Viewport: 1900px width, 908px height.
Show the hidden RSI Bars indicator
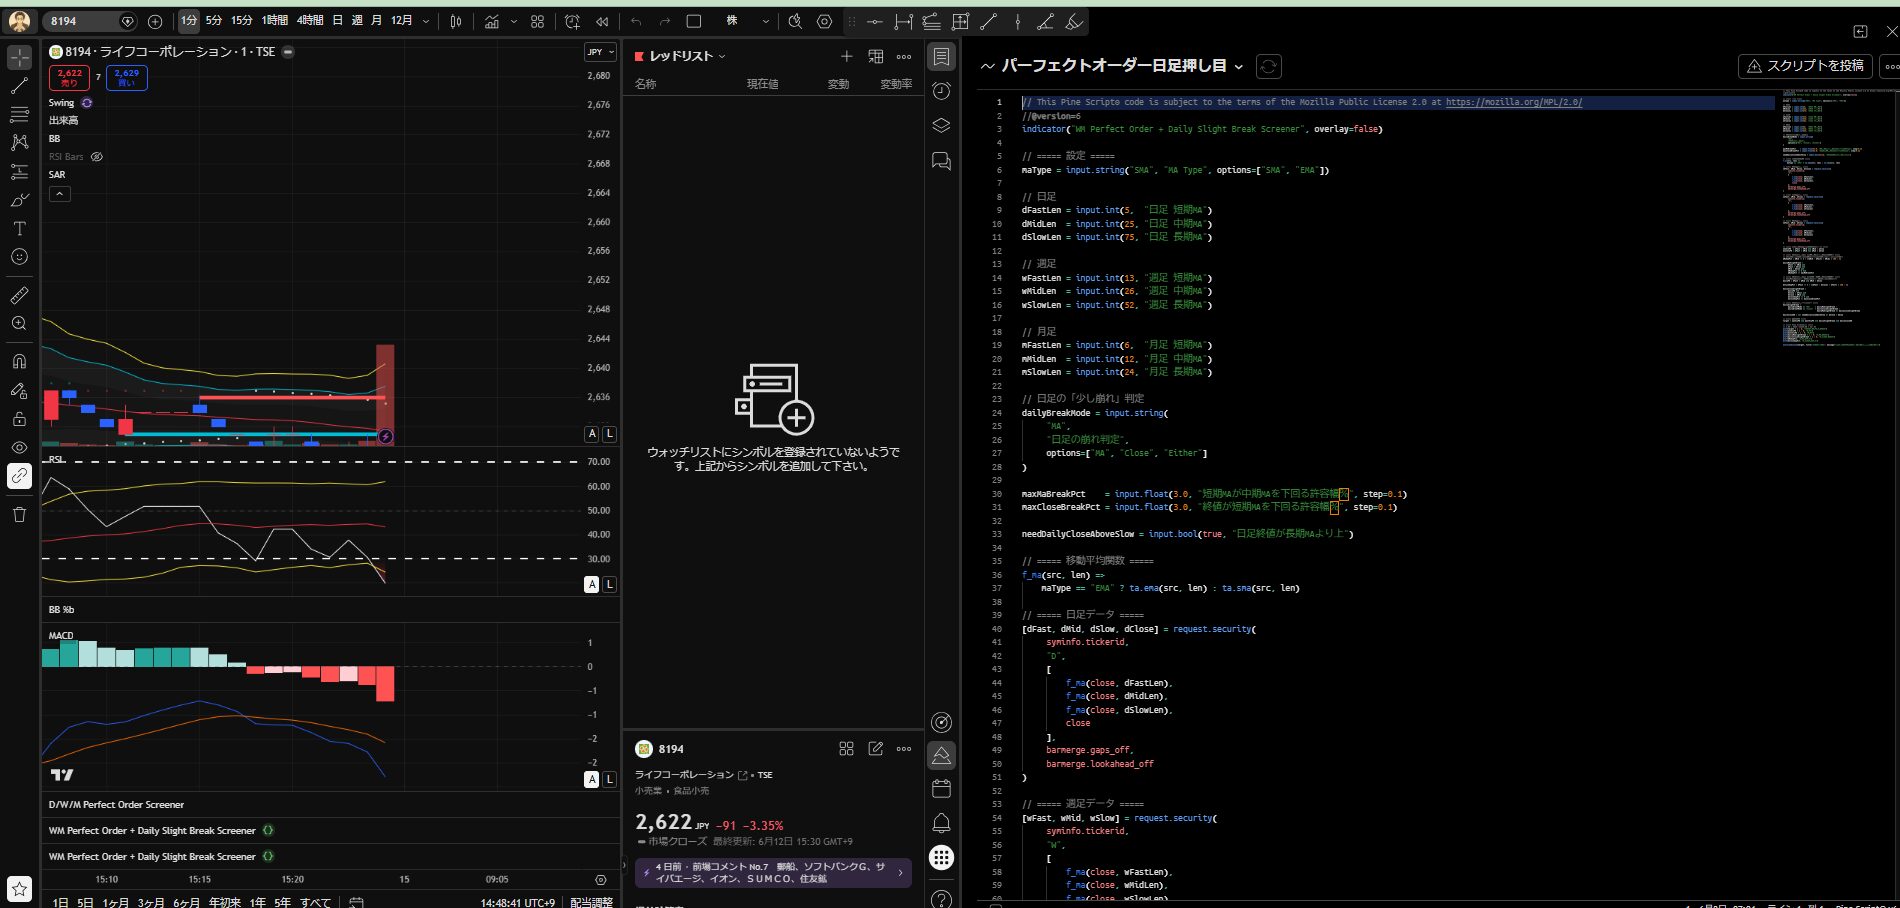coord(97,157)
